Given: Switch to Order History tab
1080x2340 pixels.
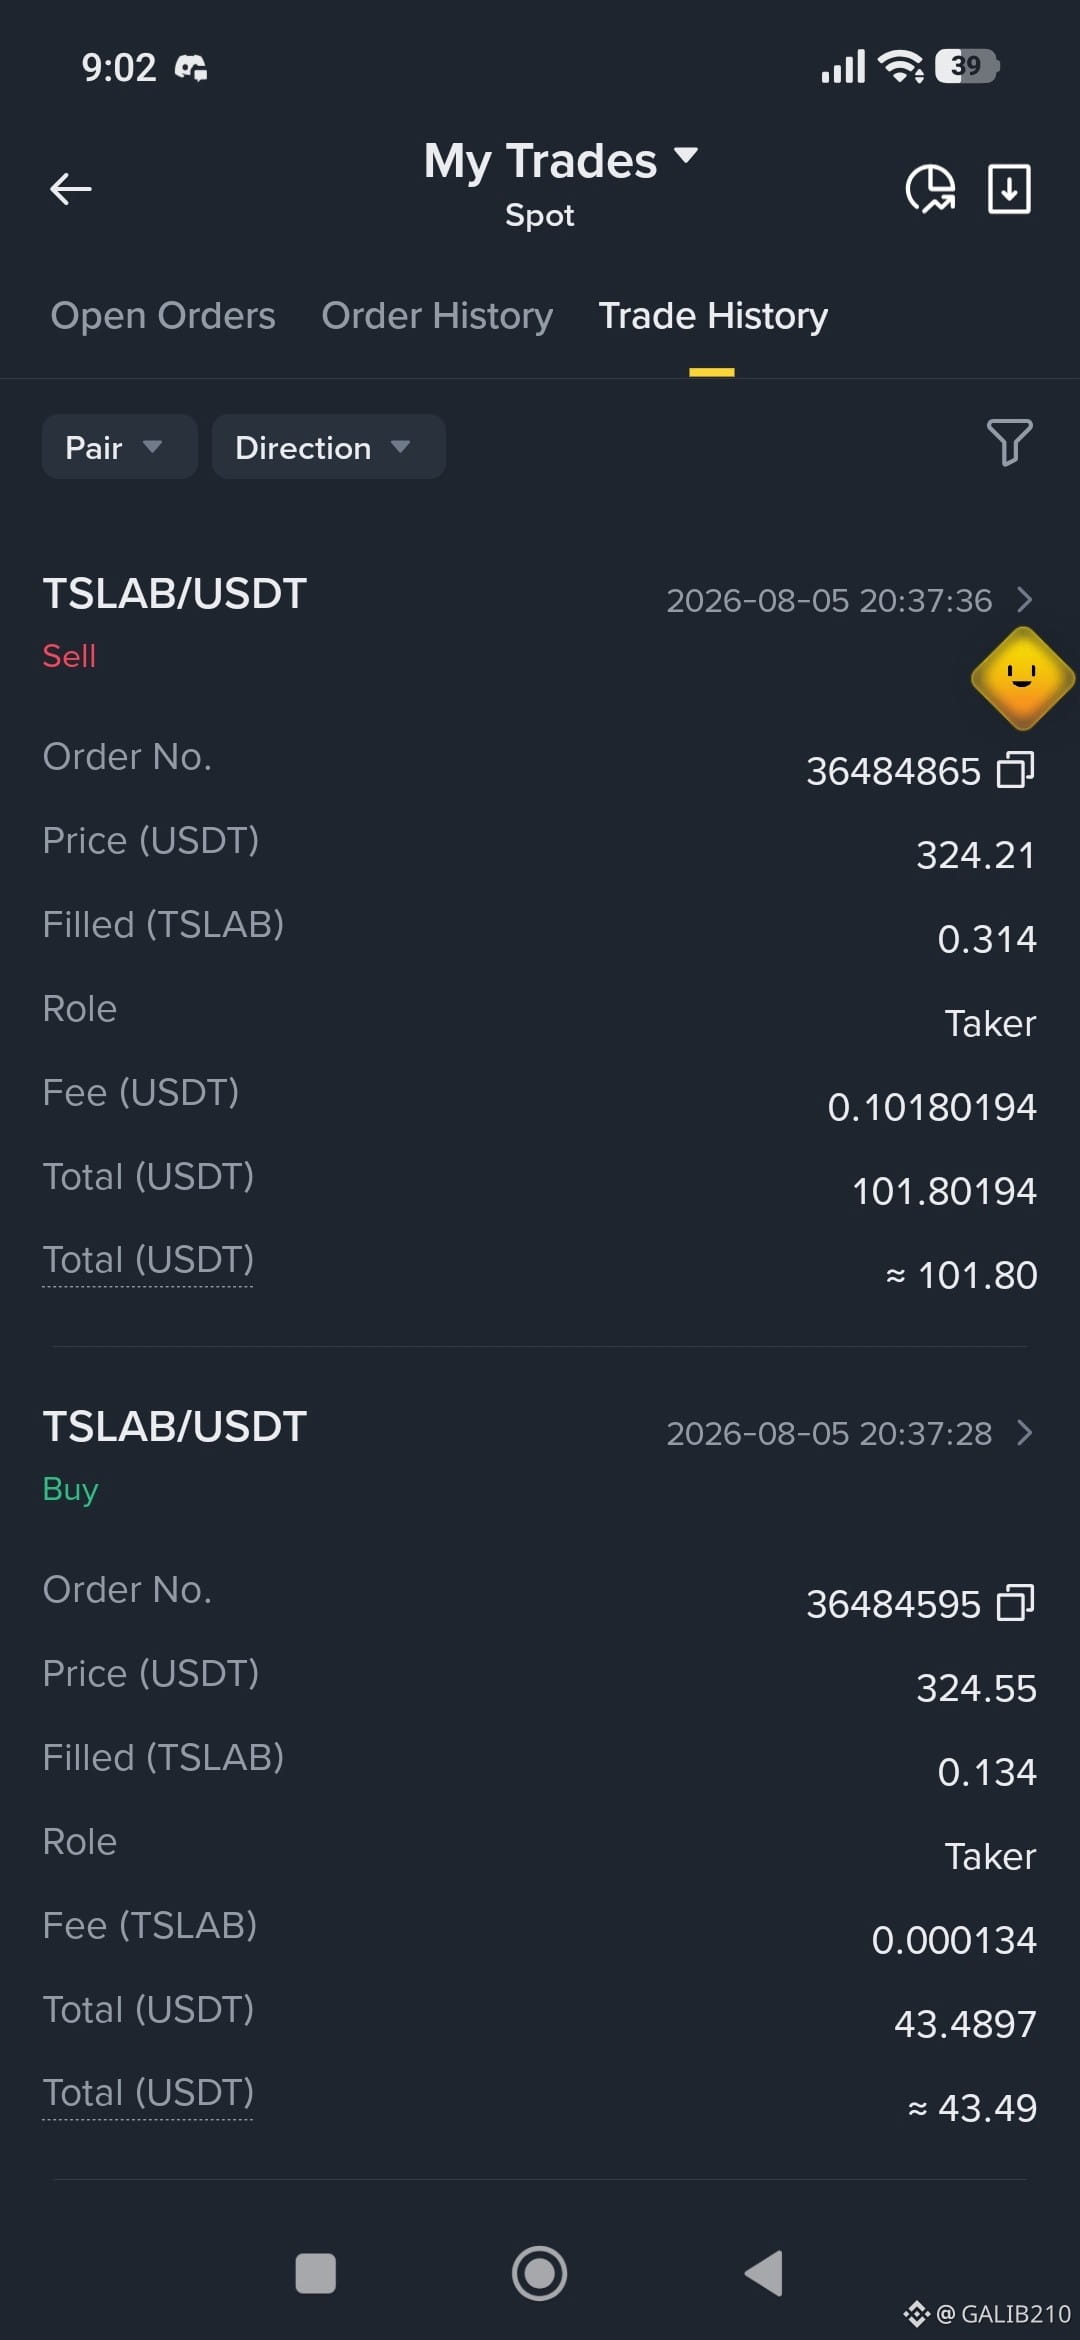Looking at the screenshot, I should (437, 316).
